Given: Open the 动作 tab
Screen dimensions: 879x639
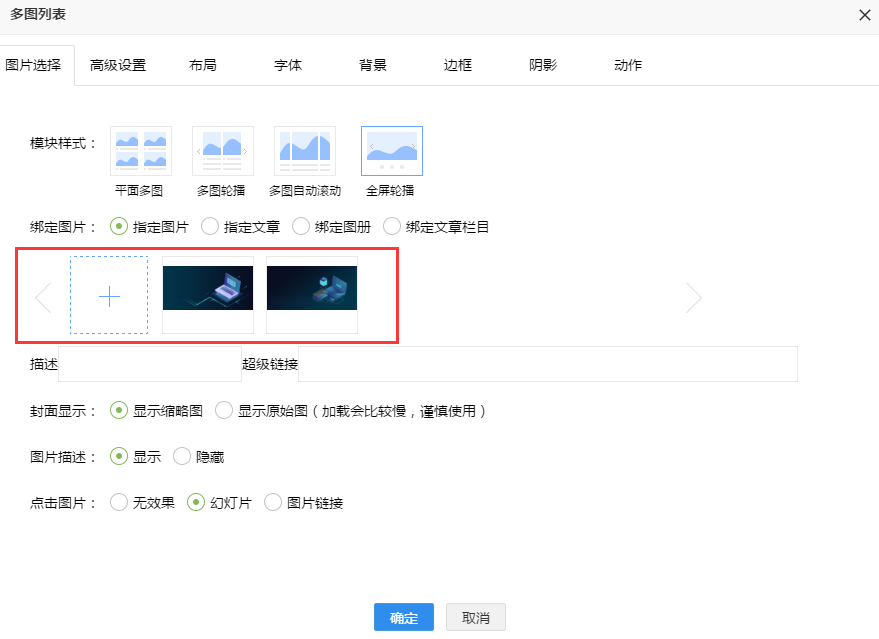Looking at the screenshot, I should (628, 65).
